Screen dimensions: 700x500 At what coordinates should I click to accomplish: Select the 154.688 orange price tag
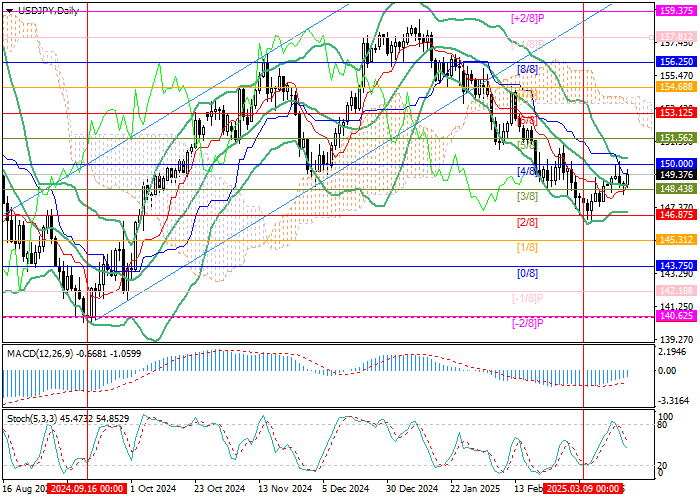coord(675,87)
